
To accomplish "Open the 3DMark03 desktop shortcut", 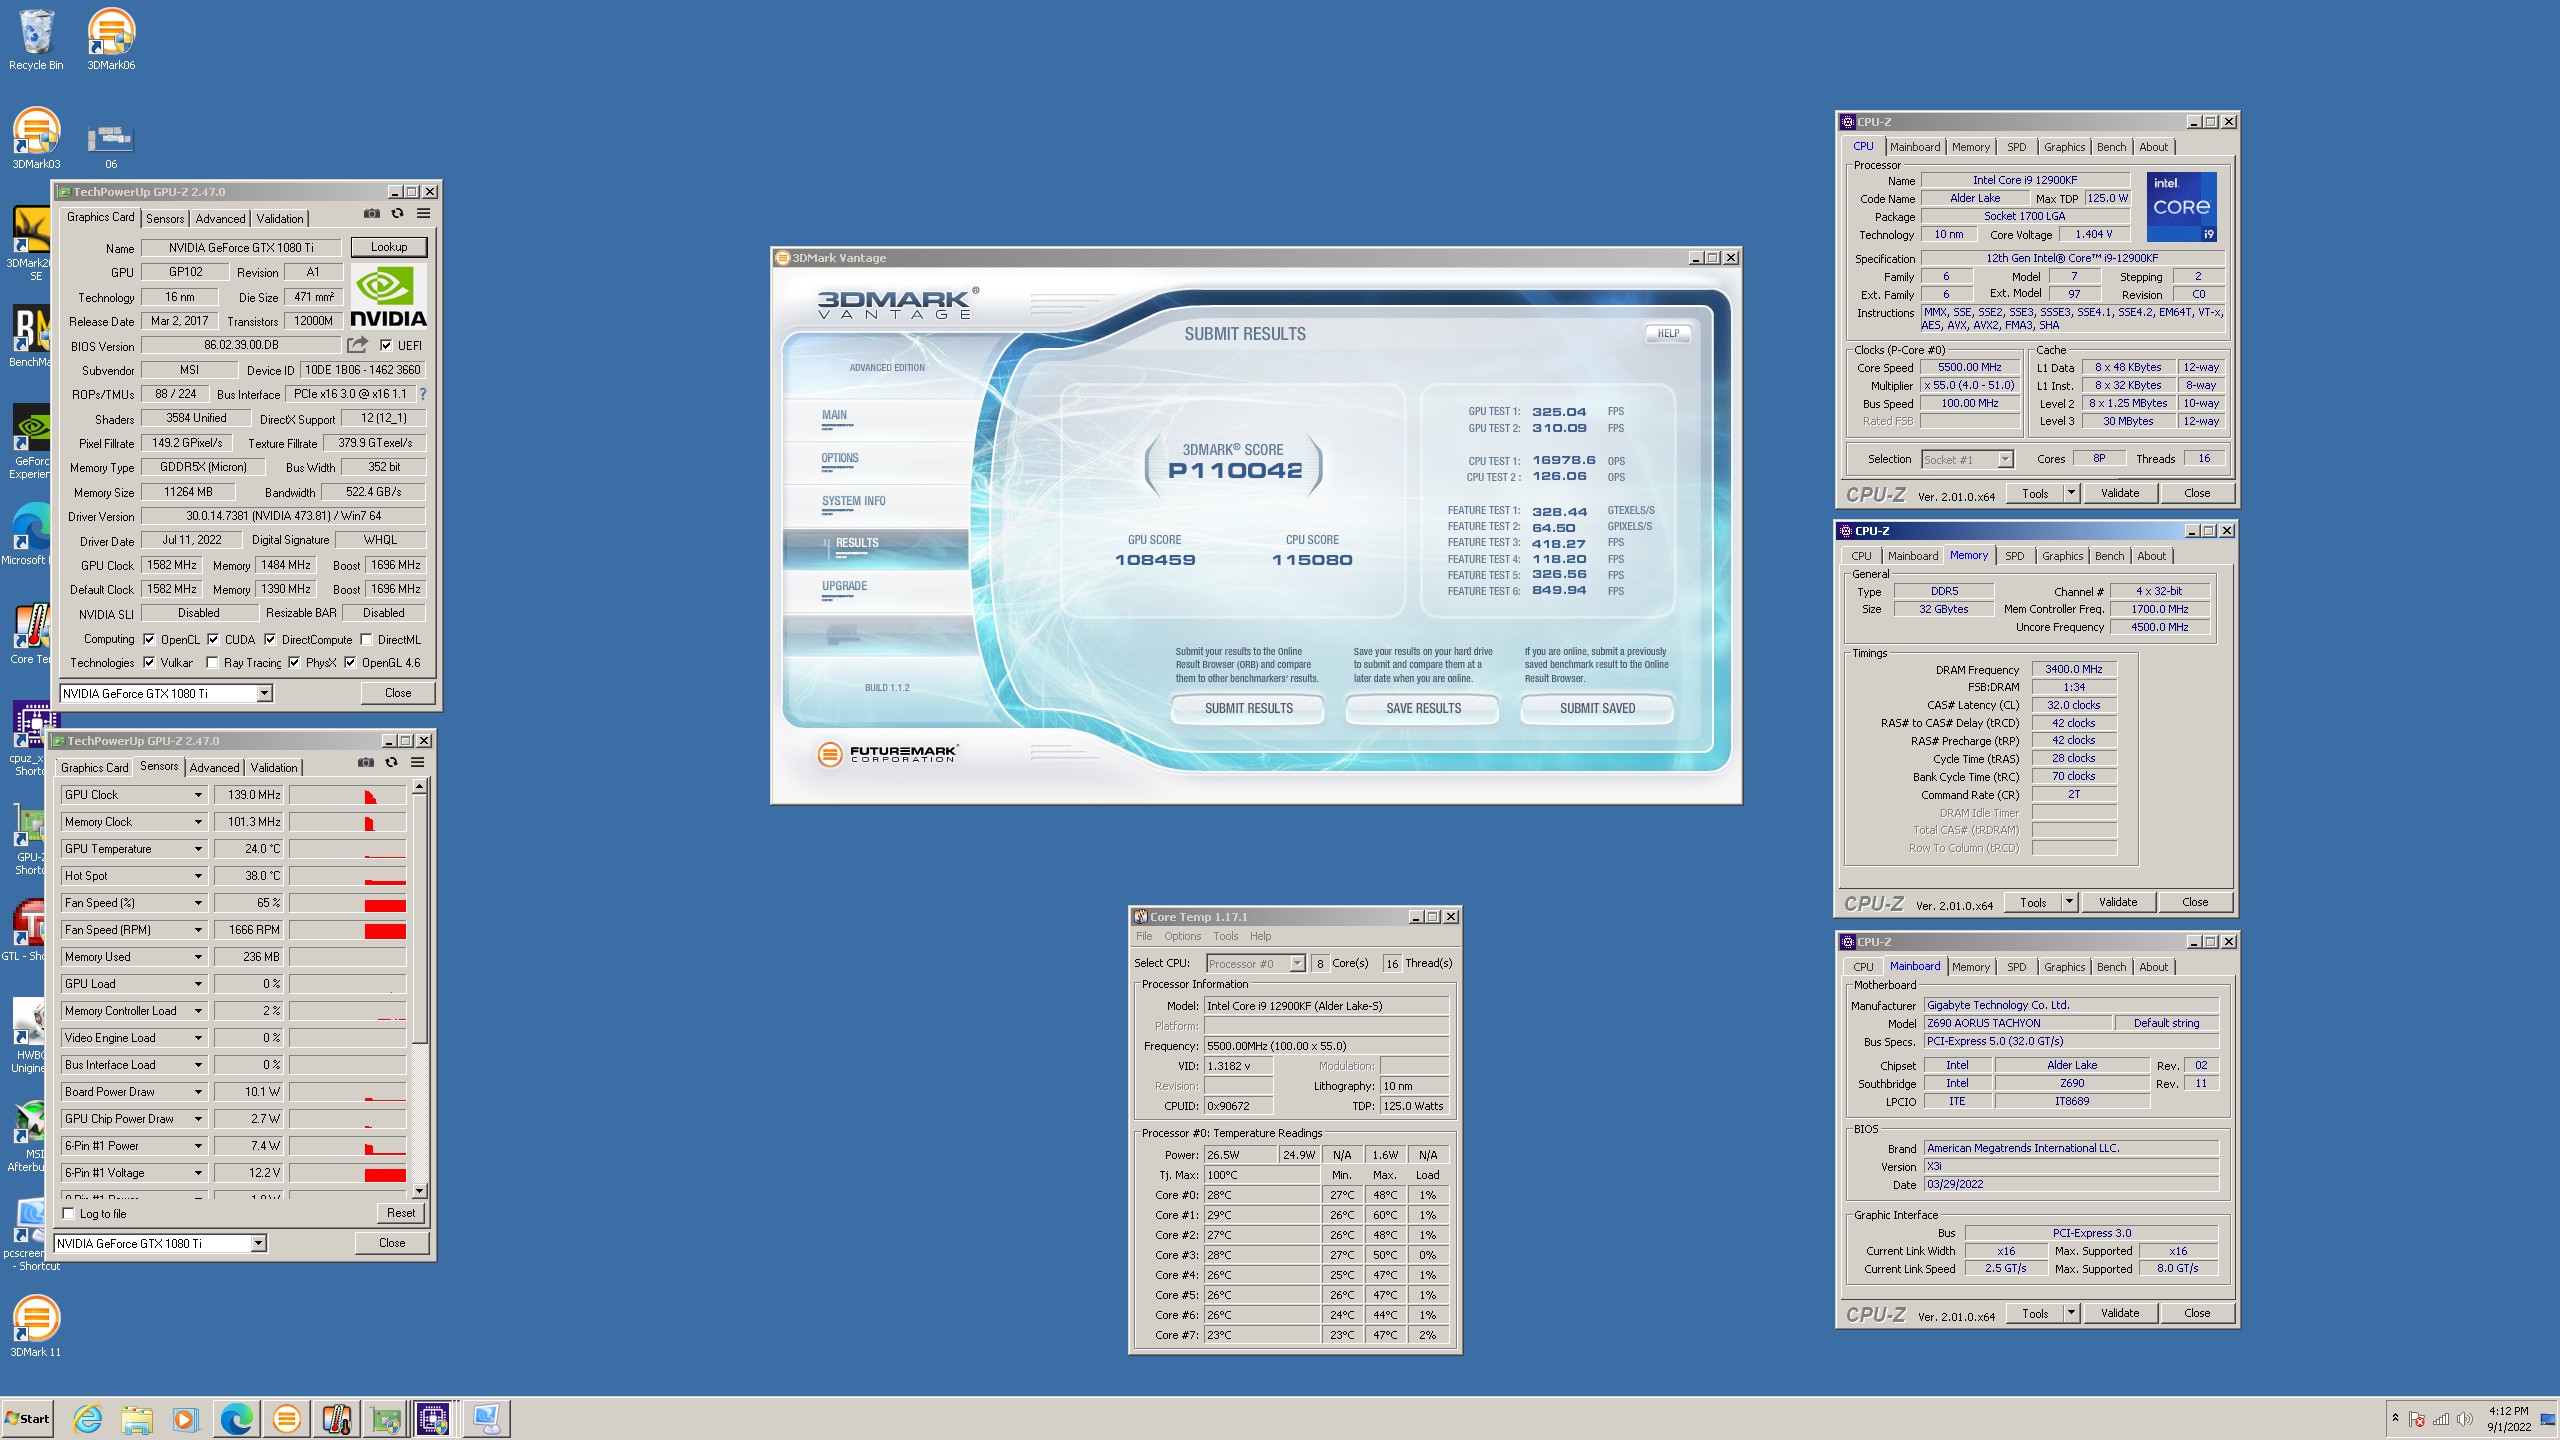I will (36, 138).
